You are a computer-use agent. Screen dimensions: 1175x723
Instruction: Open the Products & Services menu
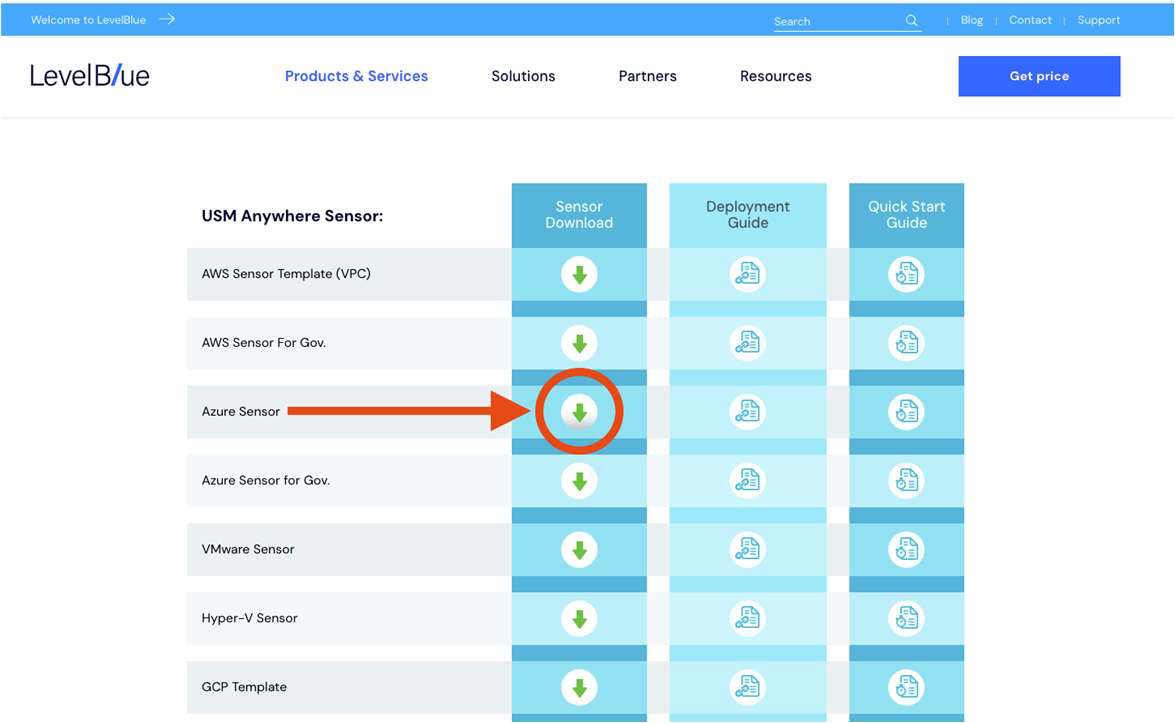click(356, 76)
